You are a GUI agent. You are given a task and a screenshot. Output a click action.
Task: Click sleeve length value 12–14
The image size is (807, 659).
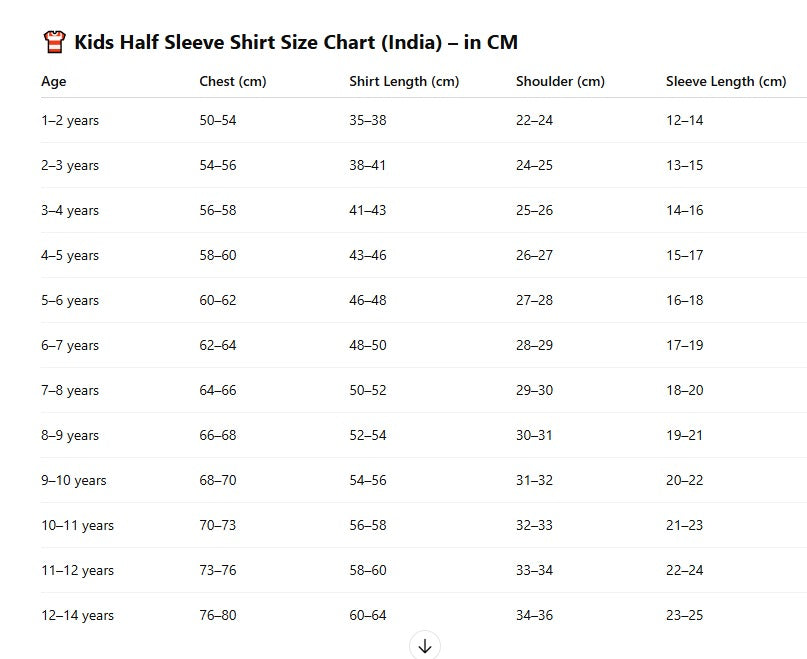click(684, 120)
